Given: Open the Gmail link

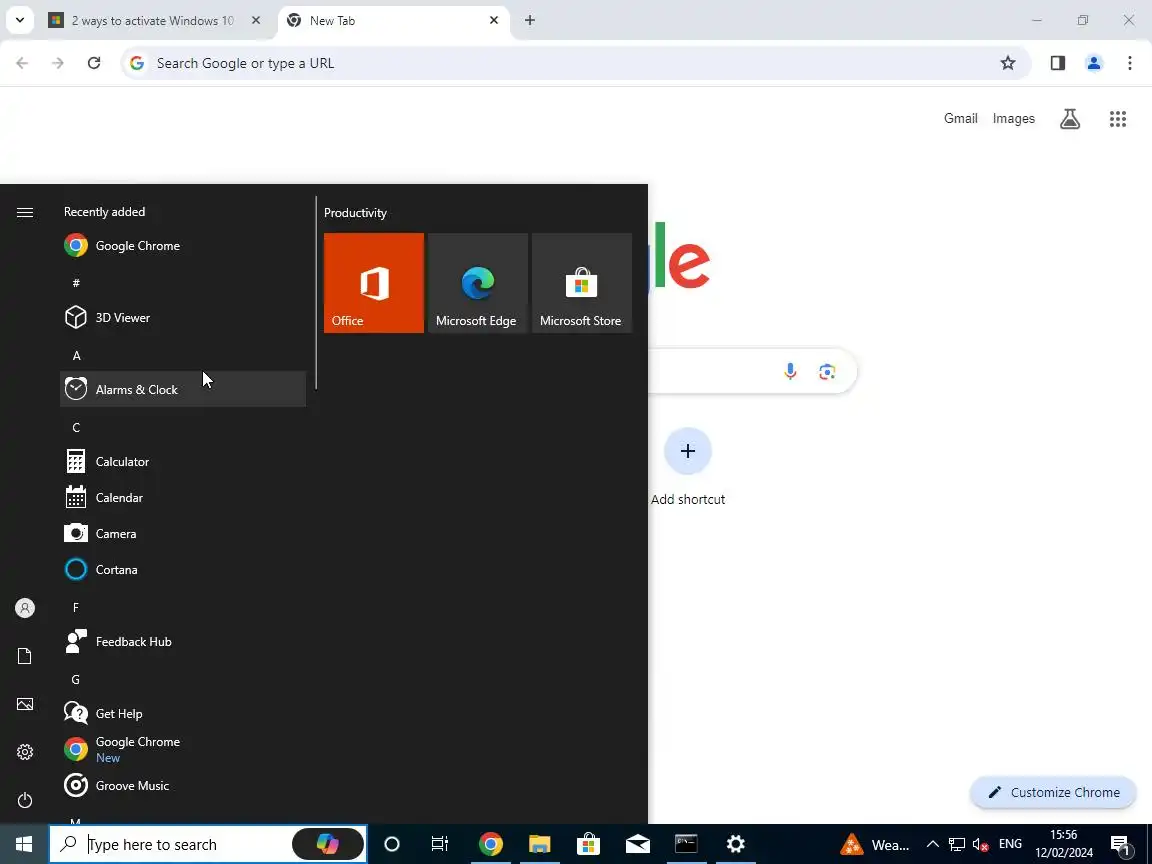Looking at the screenshot, I should pyautogui.click(x=960, y=118).
